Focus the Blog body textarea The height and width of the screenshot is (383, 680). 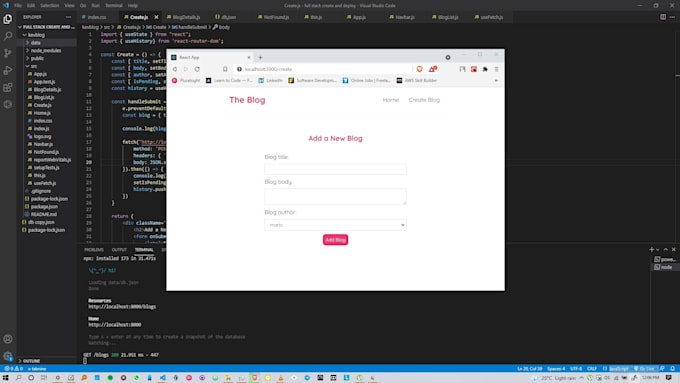click(x=335, y=196)
